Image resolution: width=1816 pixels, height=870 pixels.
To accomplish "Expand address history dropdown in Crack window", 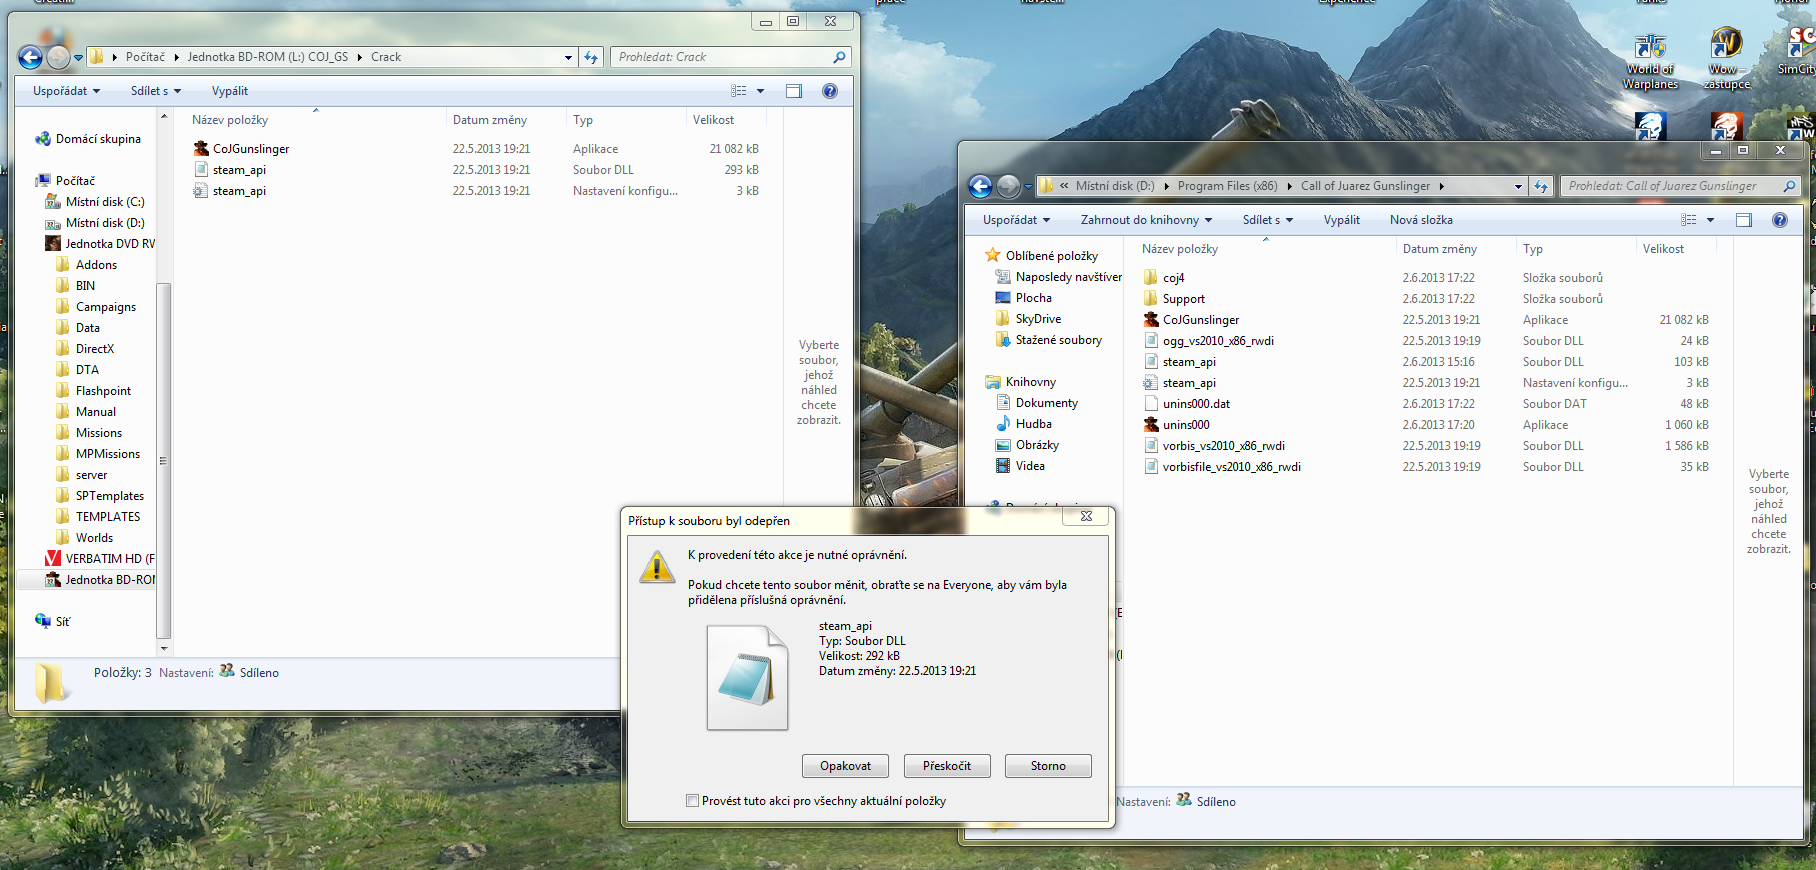I will coord(568,57).
